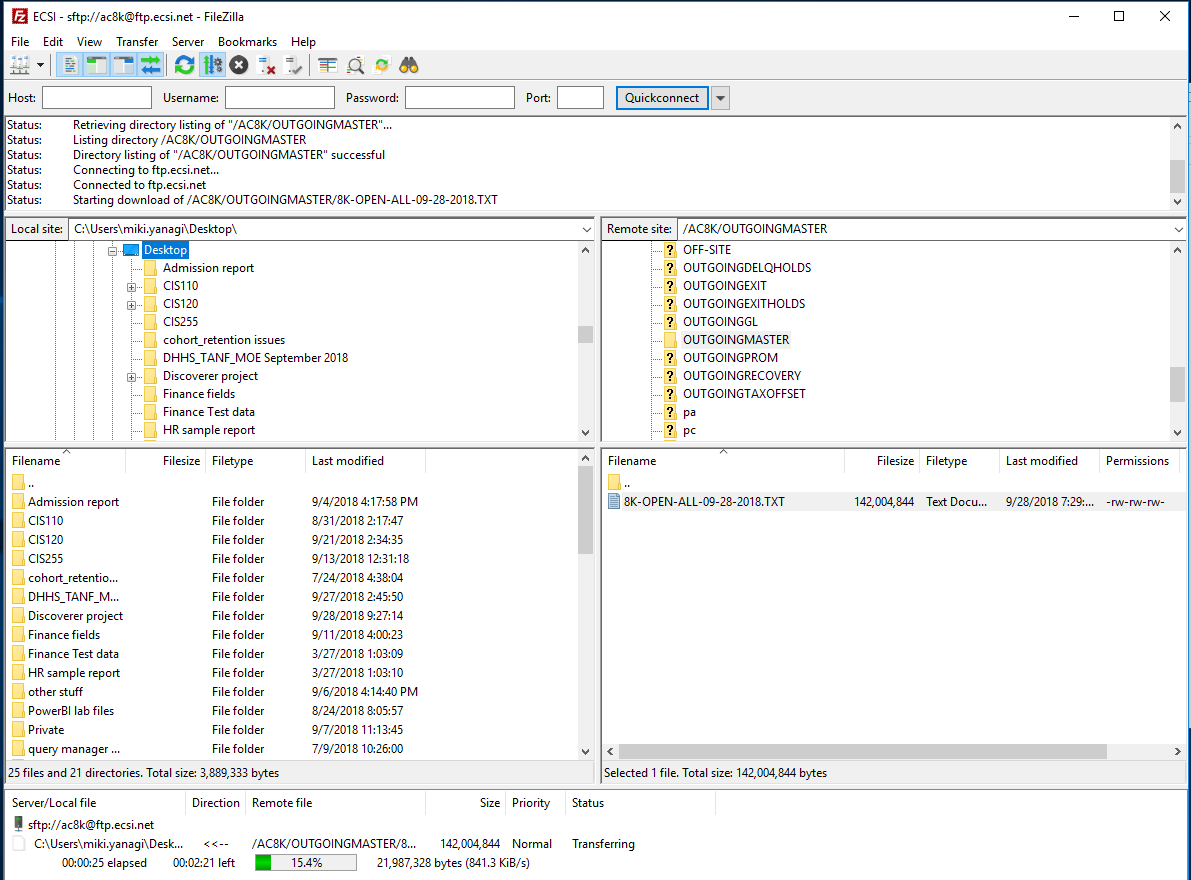The height and width of the screenshot is (880, 1191).
Task: Click the Username input field
Action: (280, 98)
